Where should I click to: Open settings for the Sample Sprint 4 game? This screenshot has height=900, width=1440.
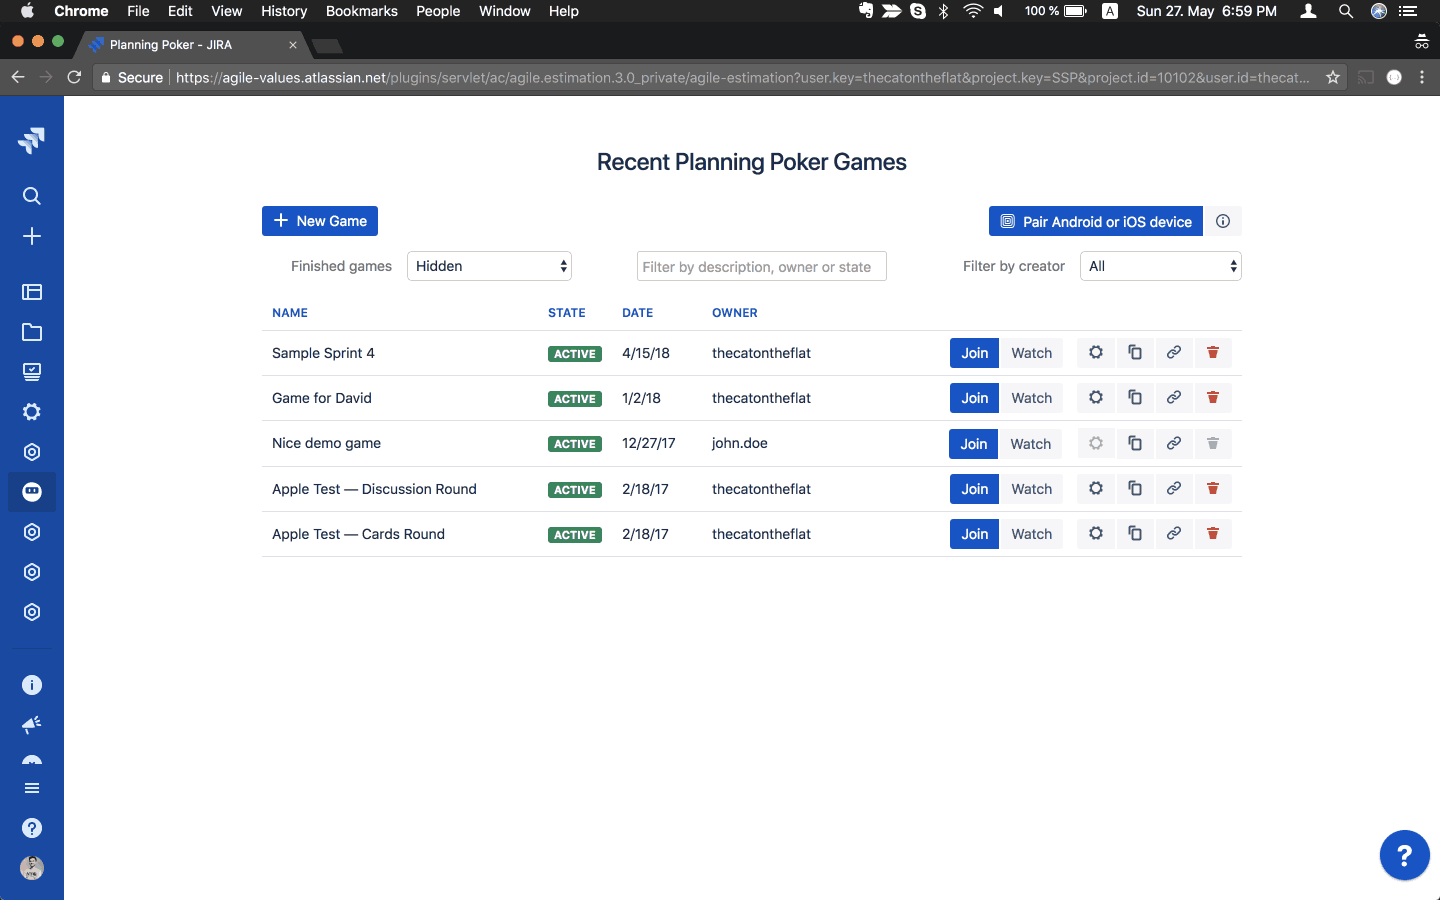point(1095,352)
